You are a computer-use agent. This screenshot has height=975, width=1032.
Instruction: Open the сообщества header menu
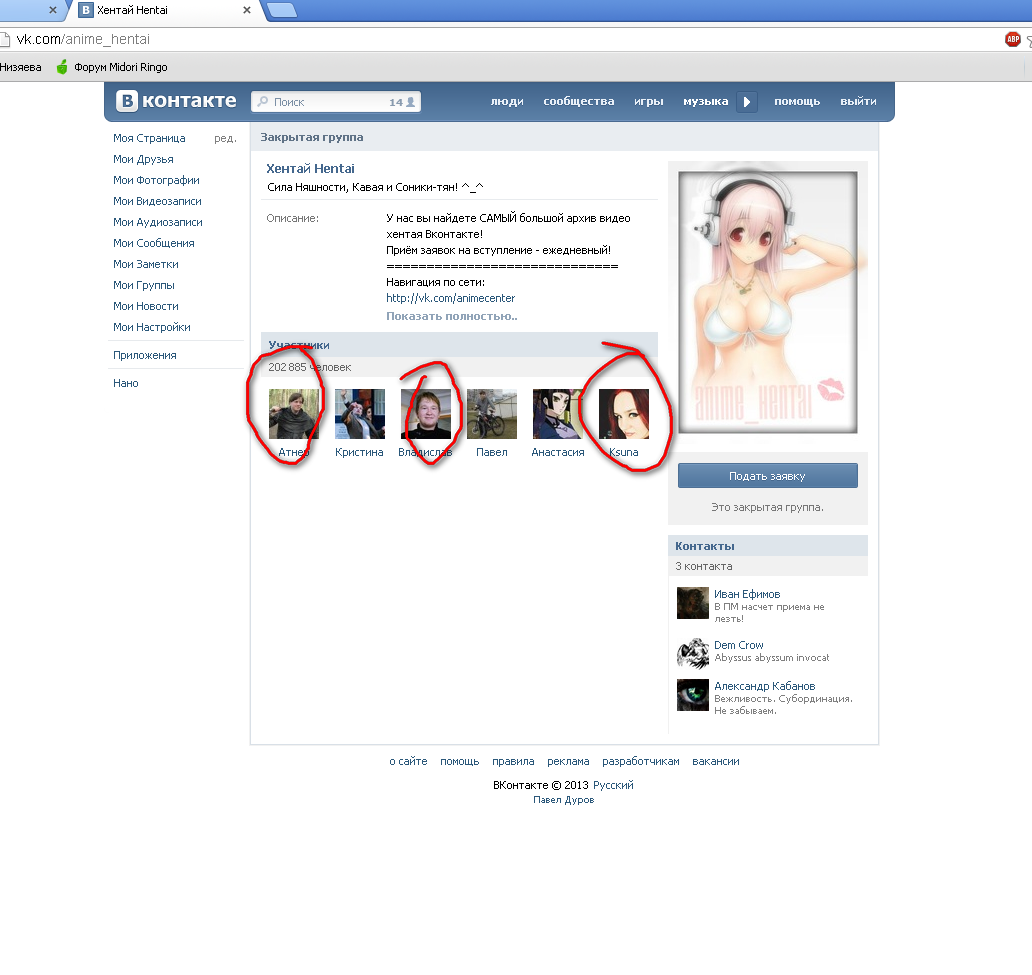tap(579, 101)
